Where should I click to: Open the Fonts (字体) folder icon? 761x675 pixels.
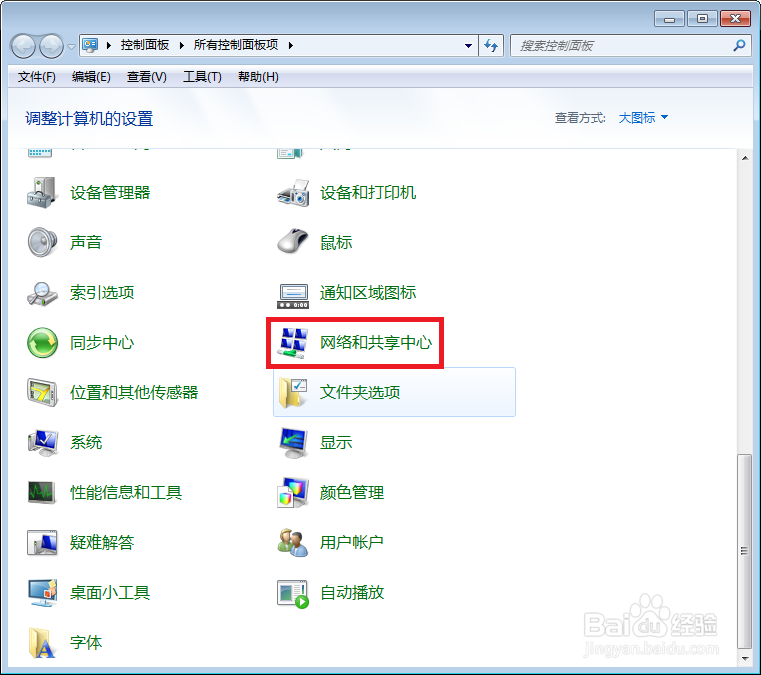click(42, 643)
